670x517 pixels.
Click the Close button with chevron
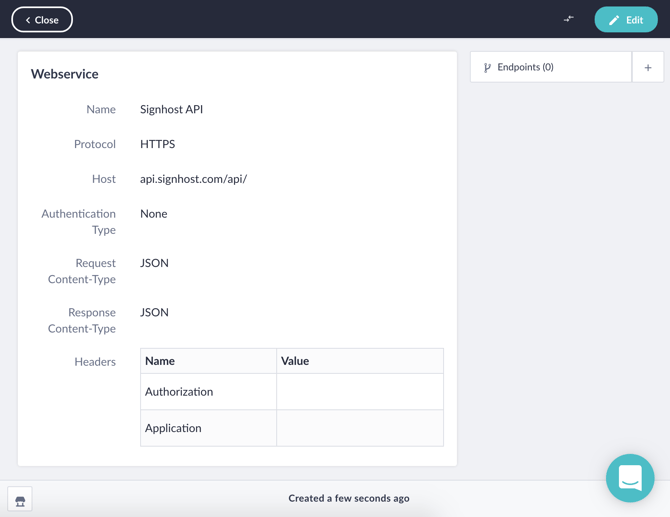42,20
